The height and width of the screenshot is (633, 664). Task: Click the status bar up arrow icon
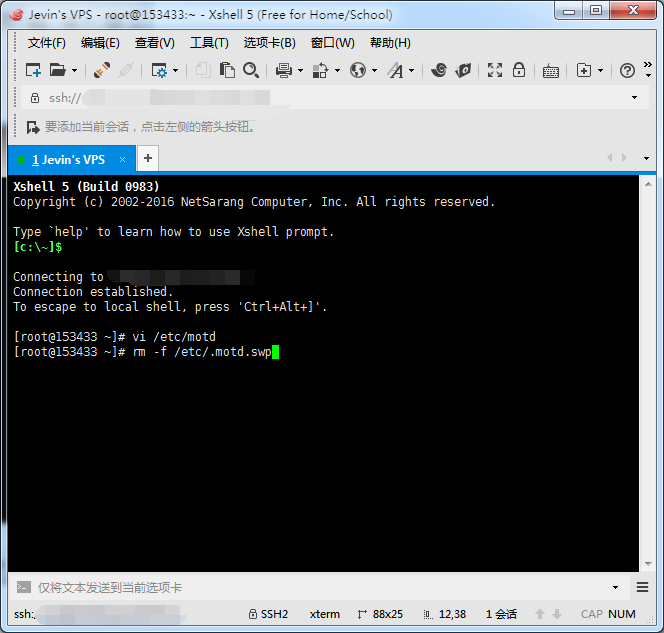540,614
